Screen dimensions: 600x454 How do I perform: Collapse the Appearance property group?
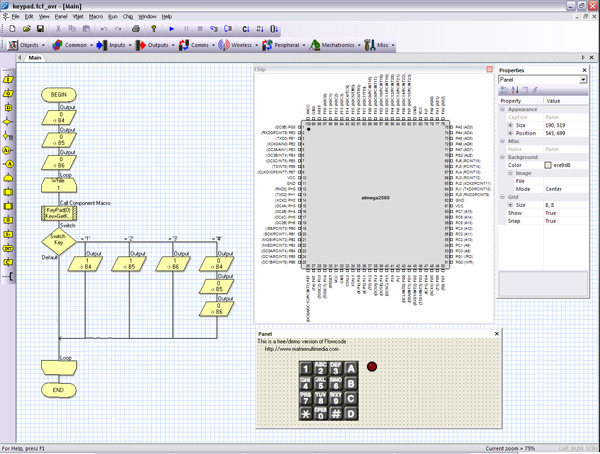(x=502, y=109)
